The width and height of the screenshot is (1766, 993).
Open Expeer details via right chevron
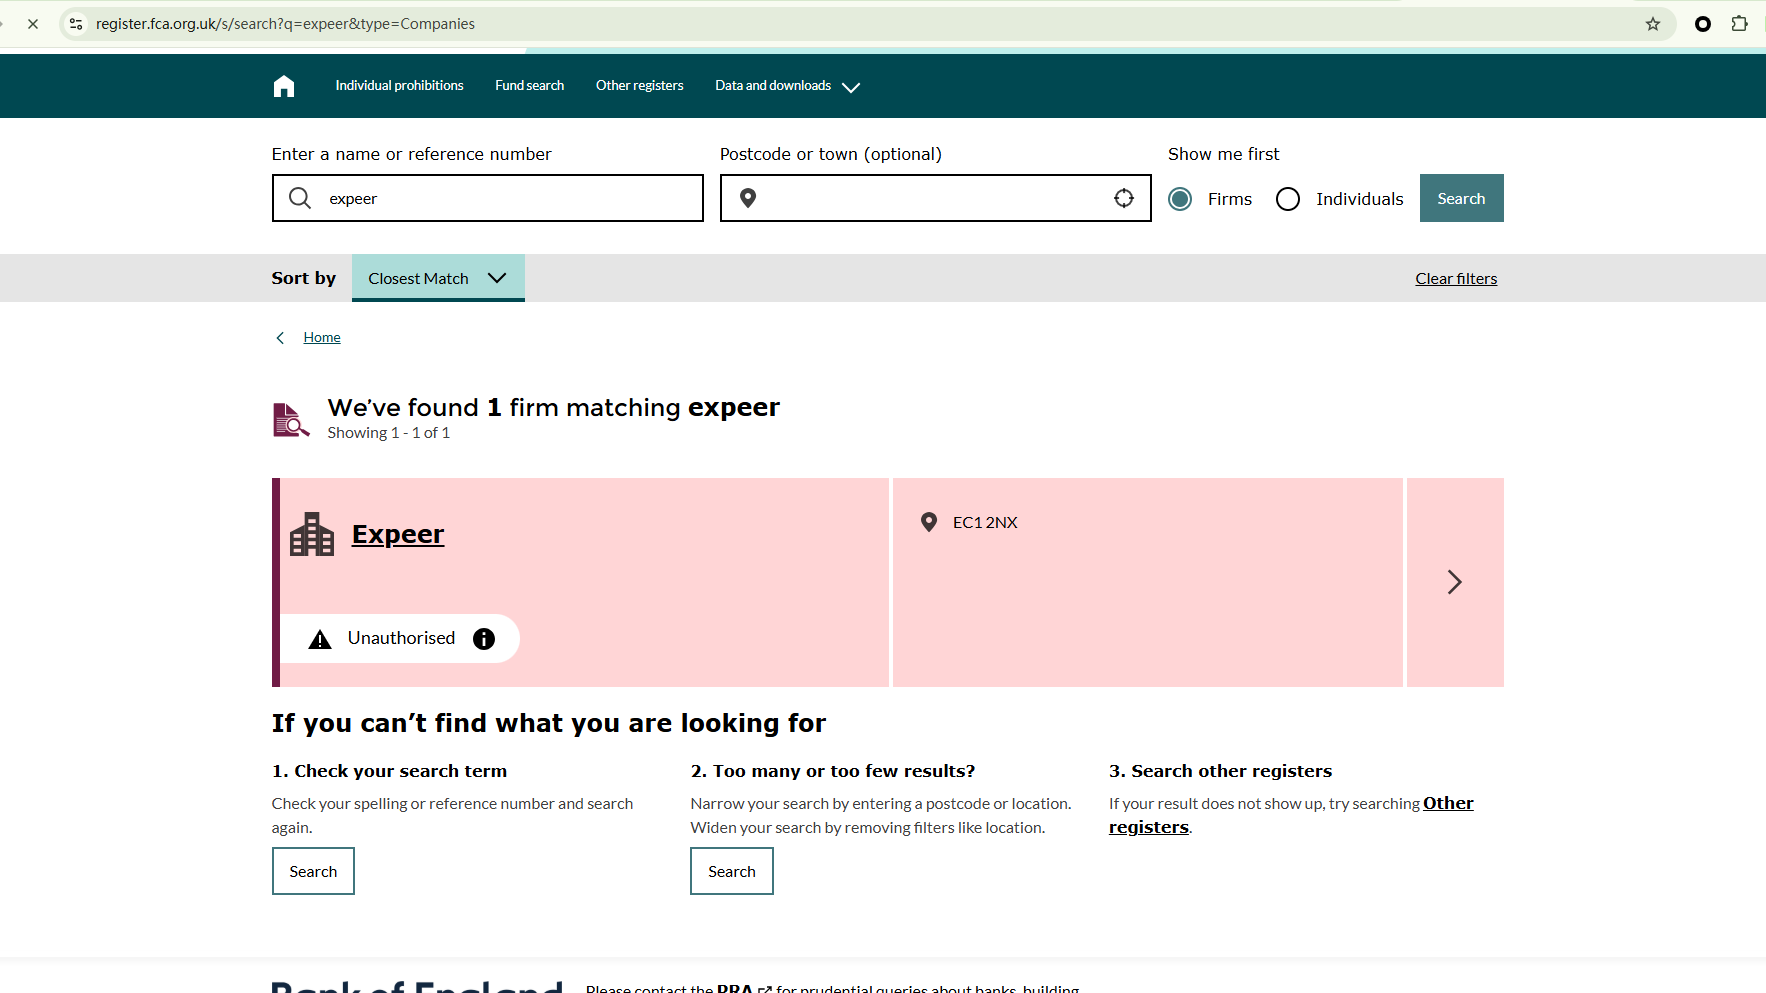pyautogui.click(x=1455, y=582)
